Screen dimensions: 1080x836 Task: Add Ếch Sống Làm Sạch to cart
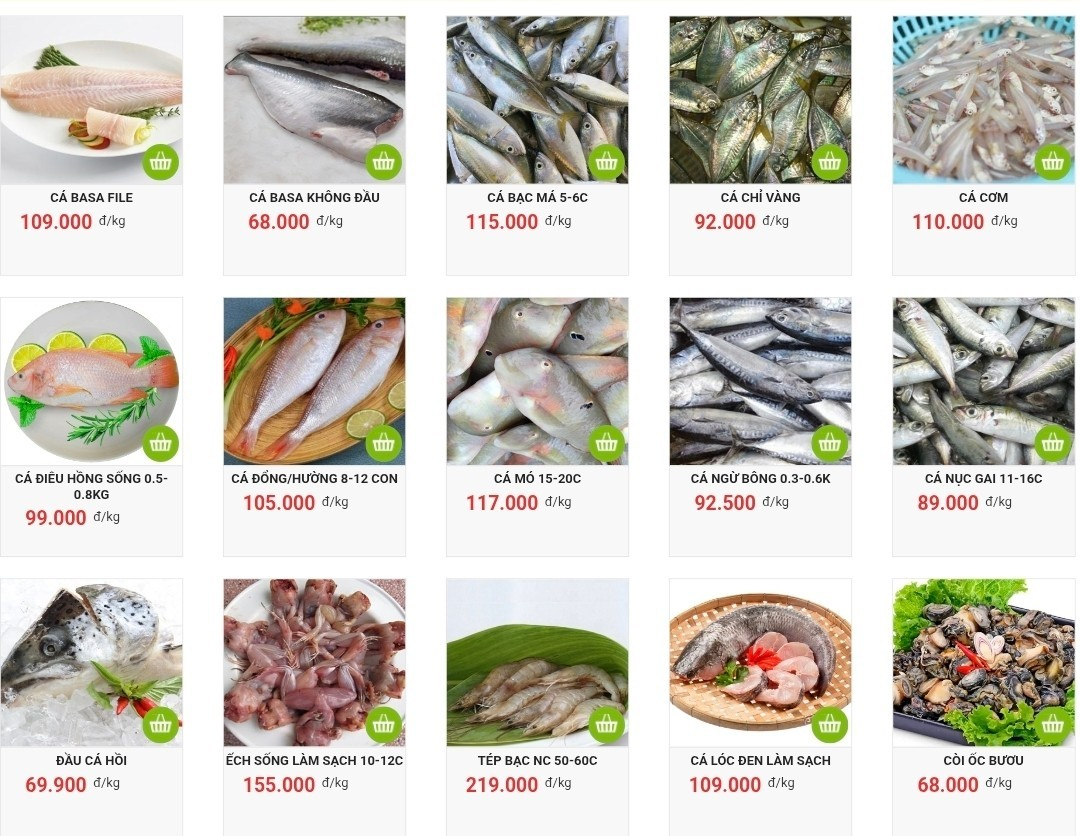point(384,724)
